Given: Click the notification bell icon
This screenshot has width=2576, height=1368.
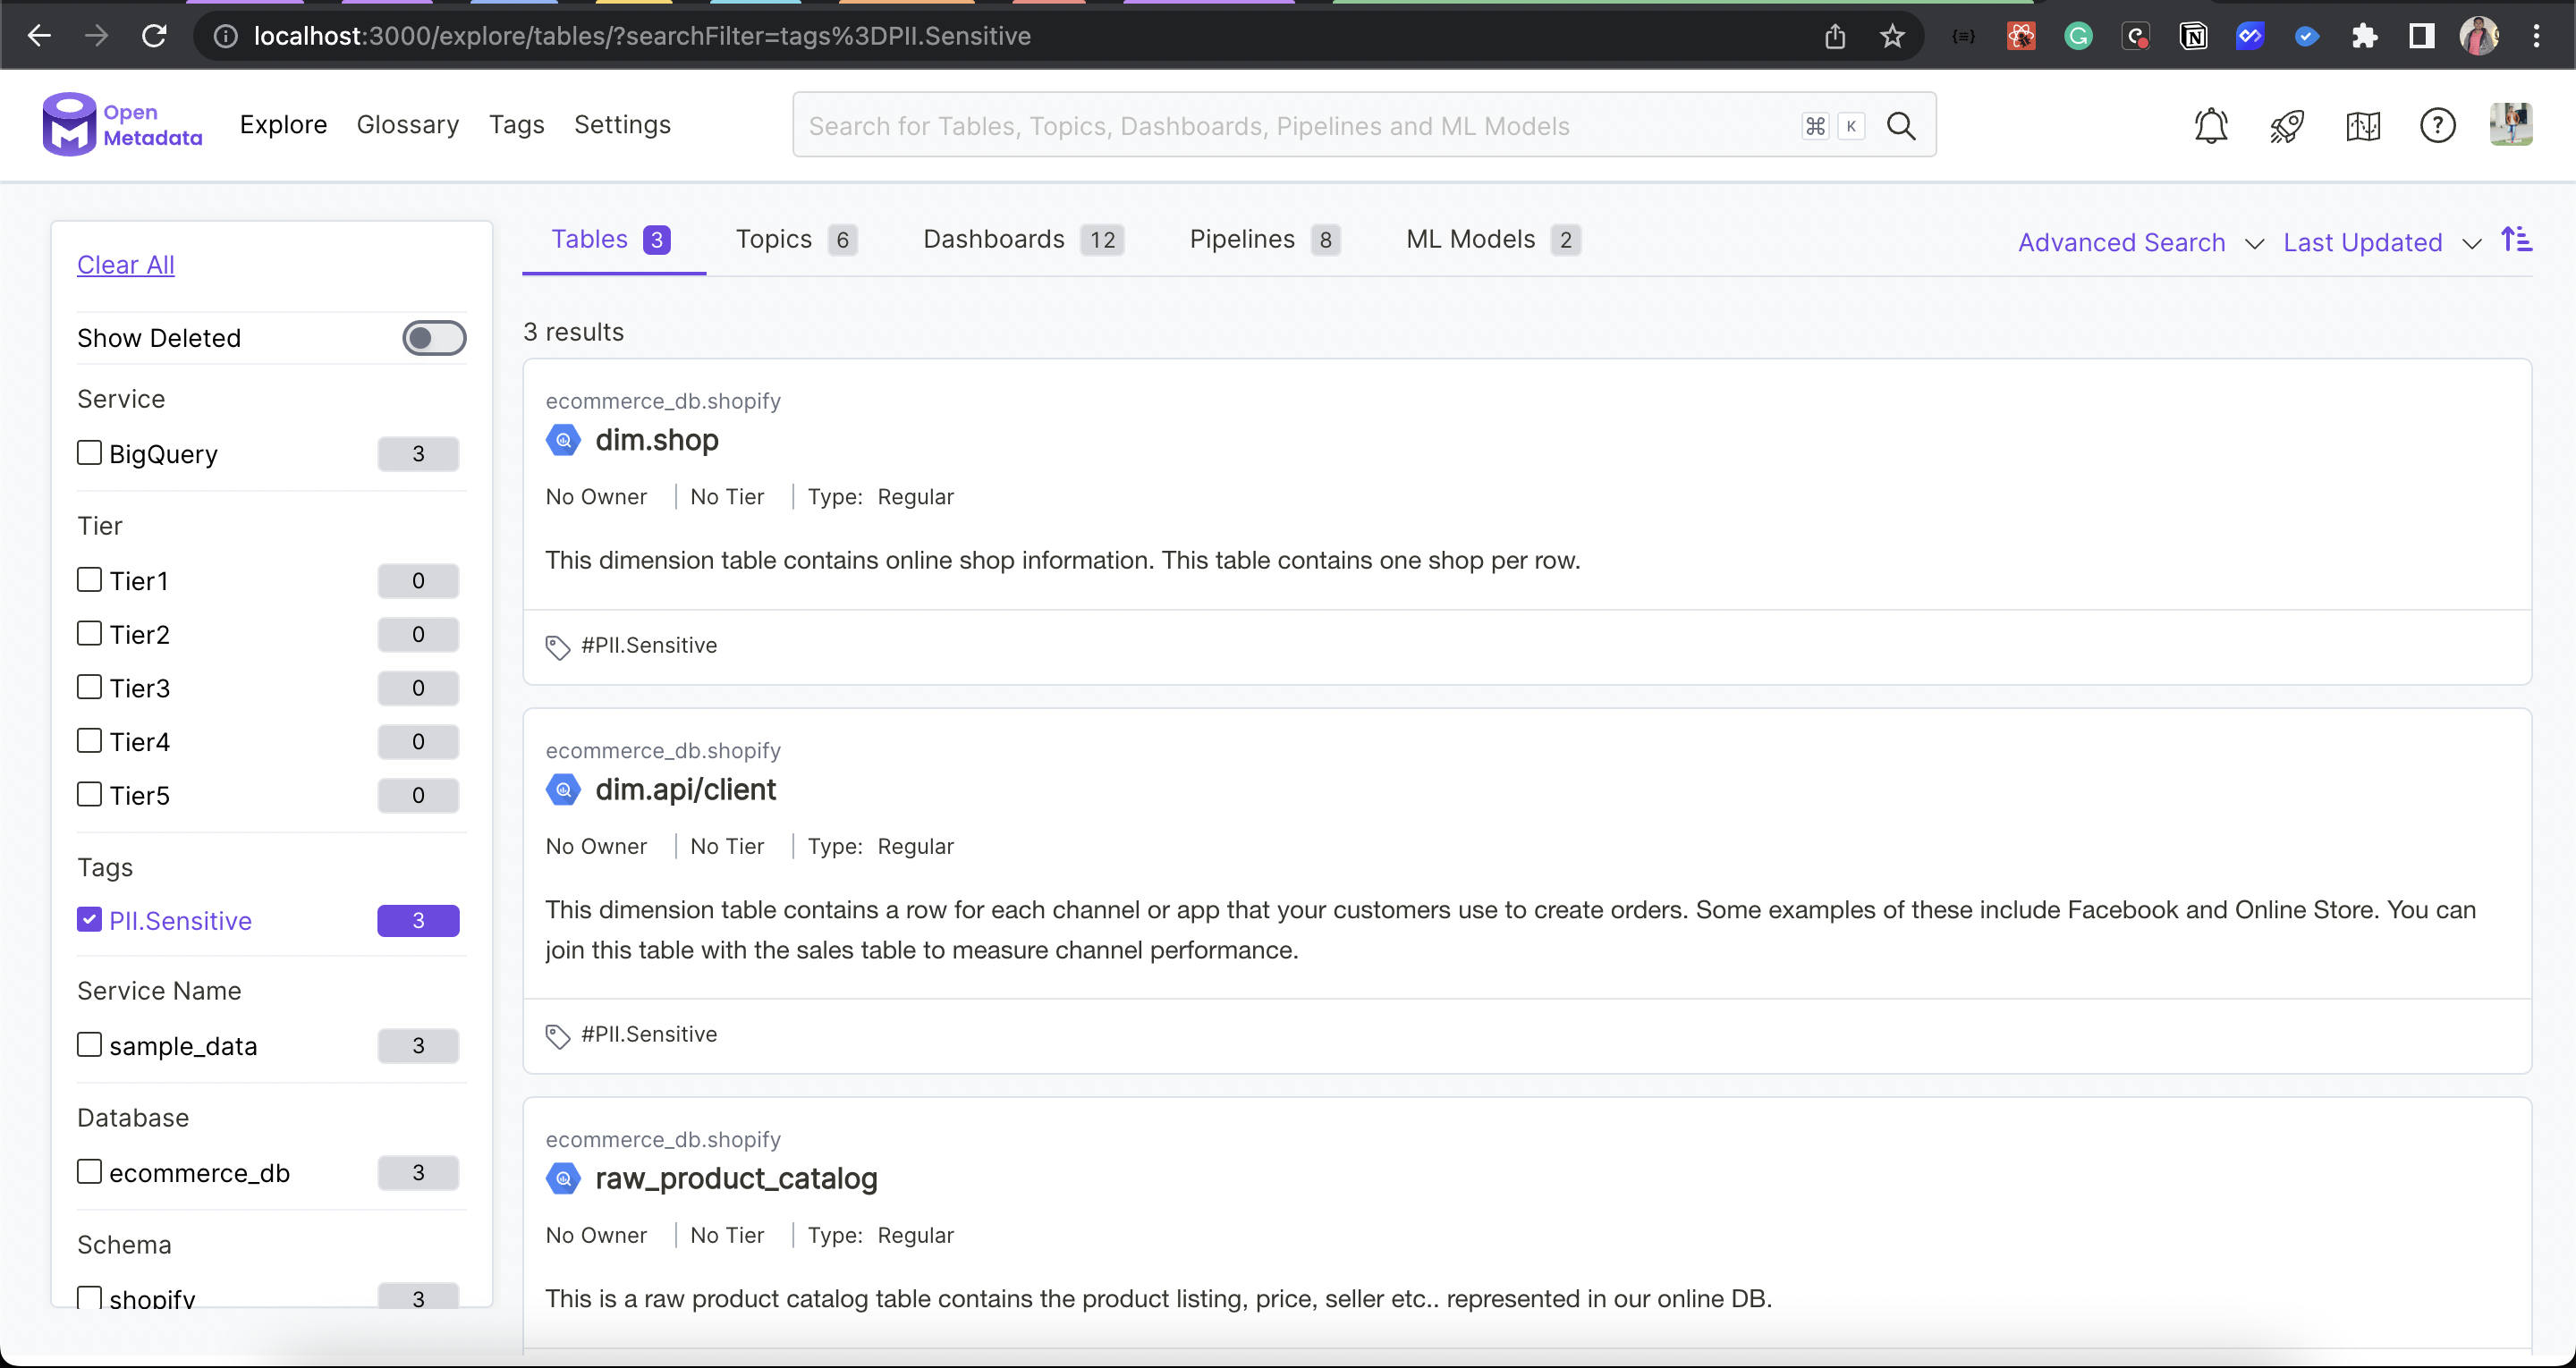Looking at the screenshot, I should click(2210, 126).
